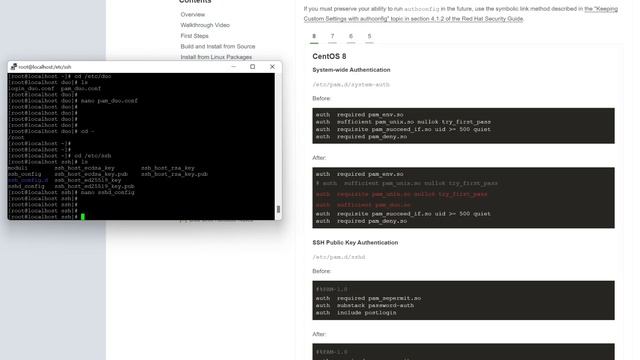Click the PuTTY icon in terminal title bar
The image size is (640, 360).
(x=13, y=67)
